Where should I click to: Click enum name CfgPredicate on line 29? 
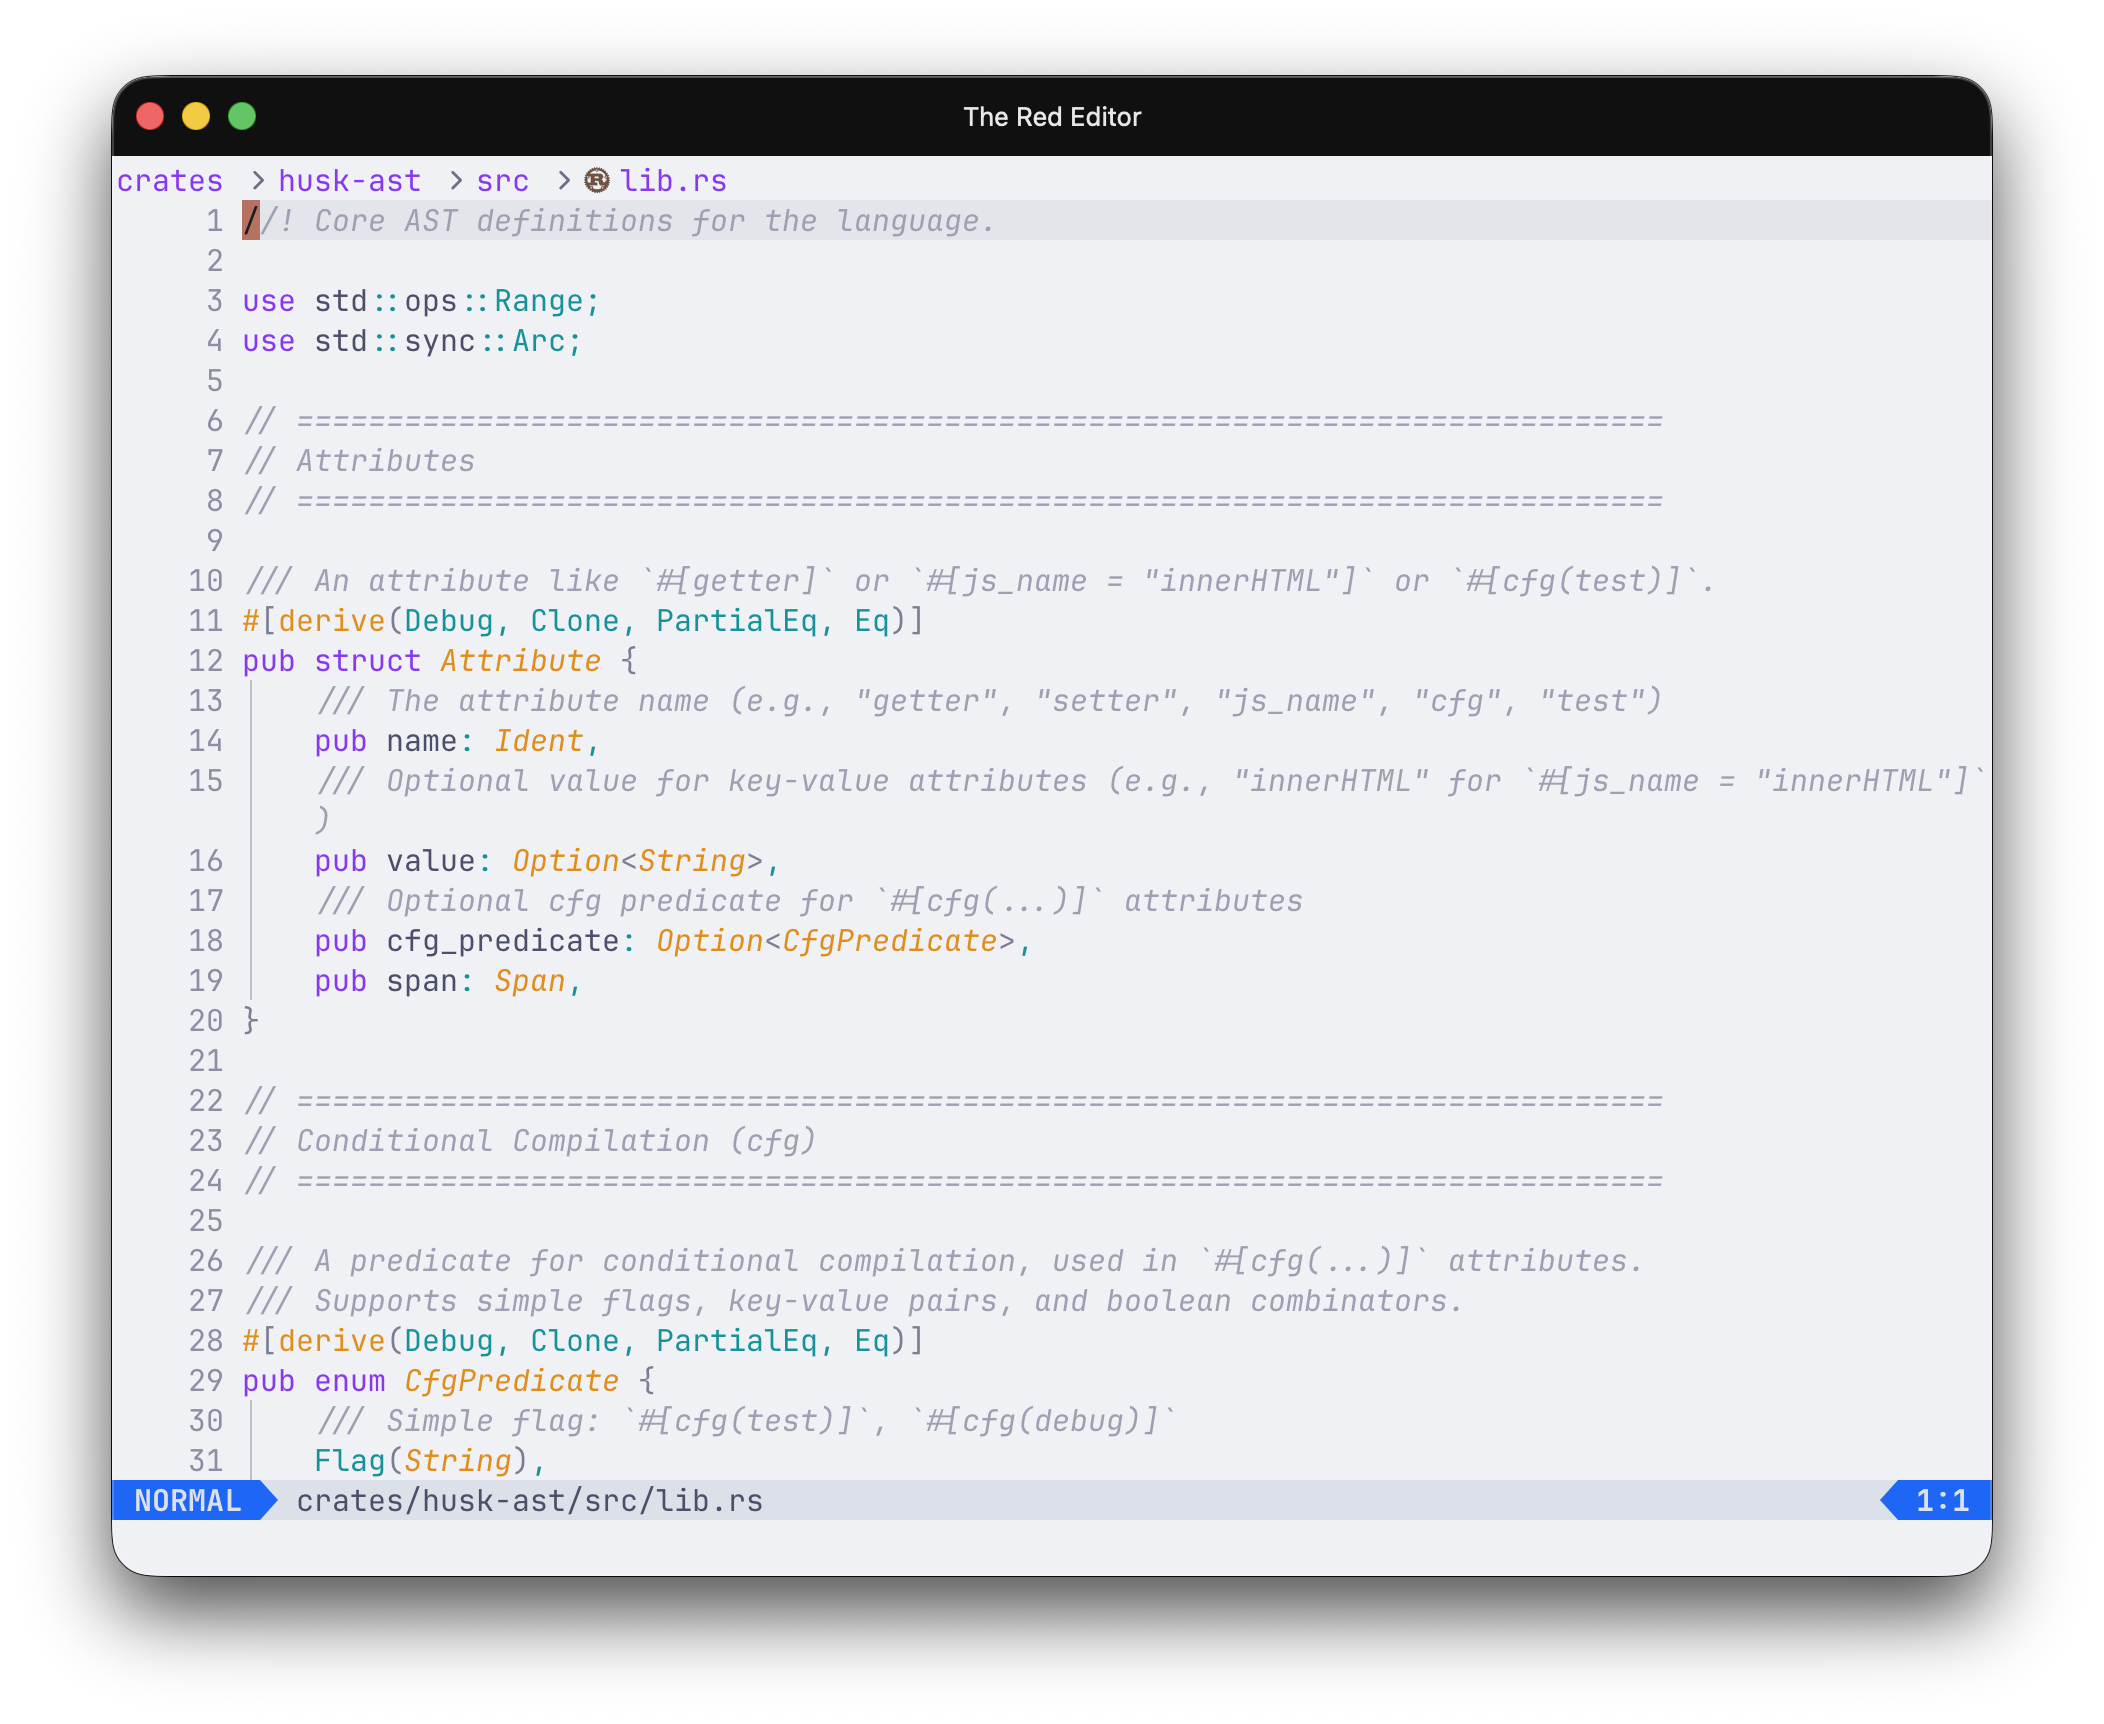(512, 1380)
